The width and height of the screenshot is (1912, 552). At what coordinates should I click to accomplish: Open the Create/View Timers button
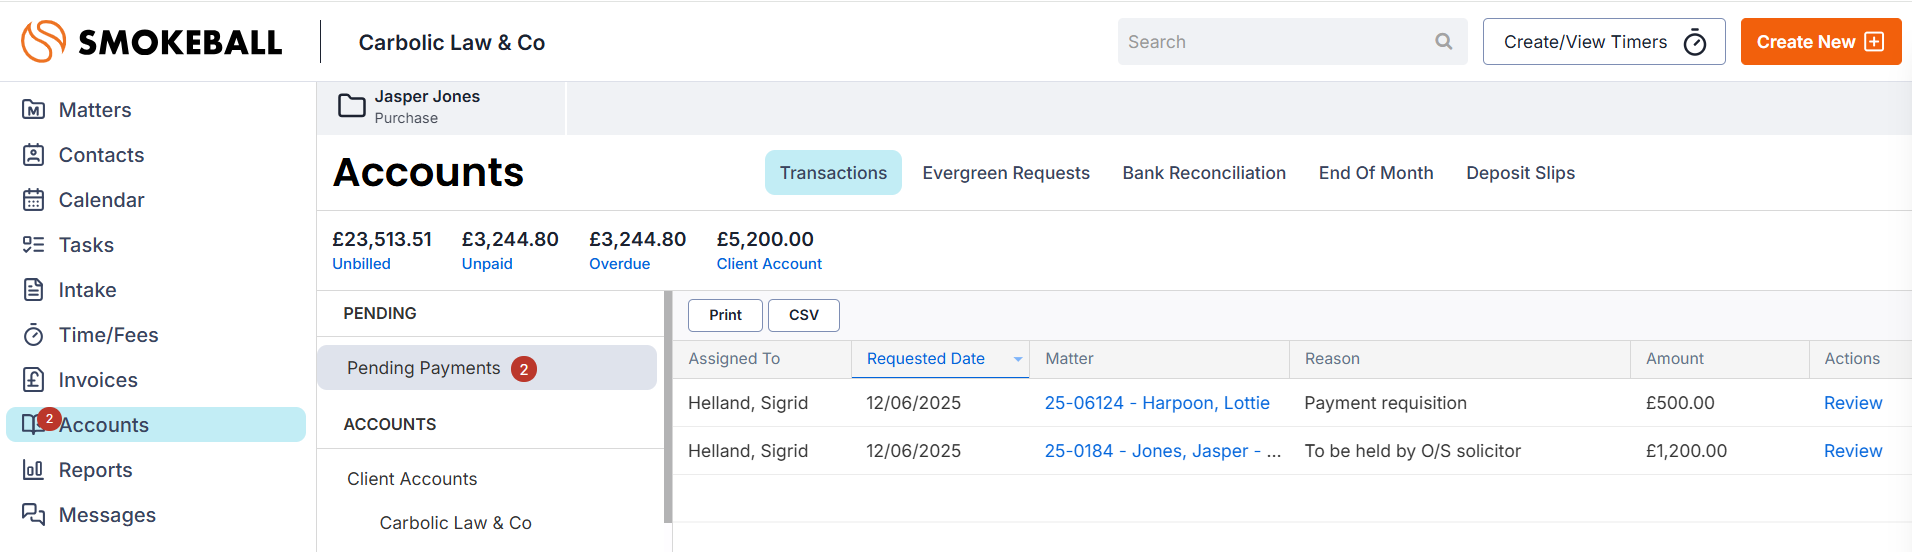point(1604,42)
